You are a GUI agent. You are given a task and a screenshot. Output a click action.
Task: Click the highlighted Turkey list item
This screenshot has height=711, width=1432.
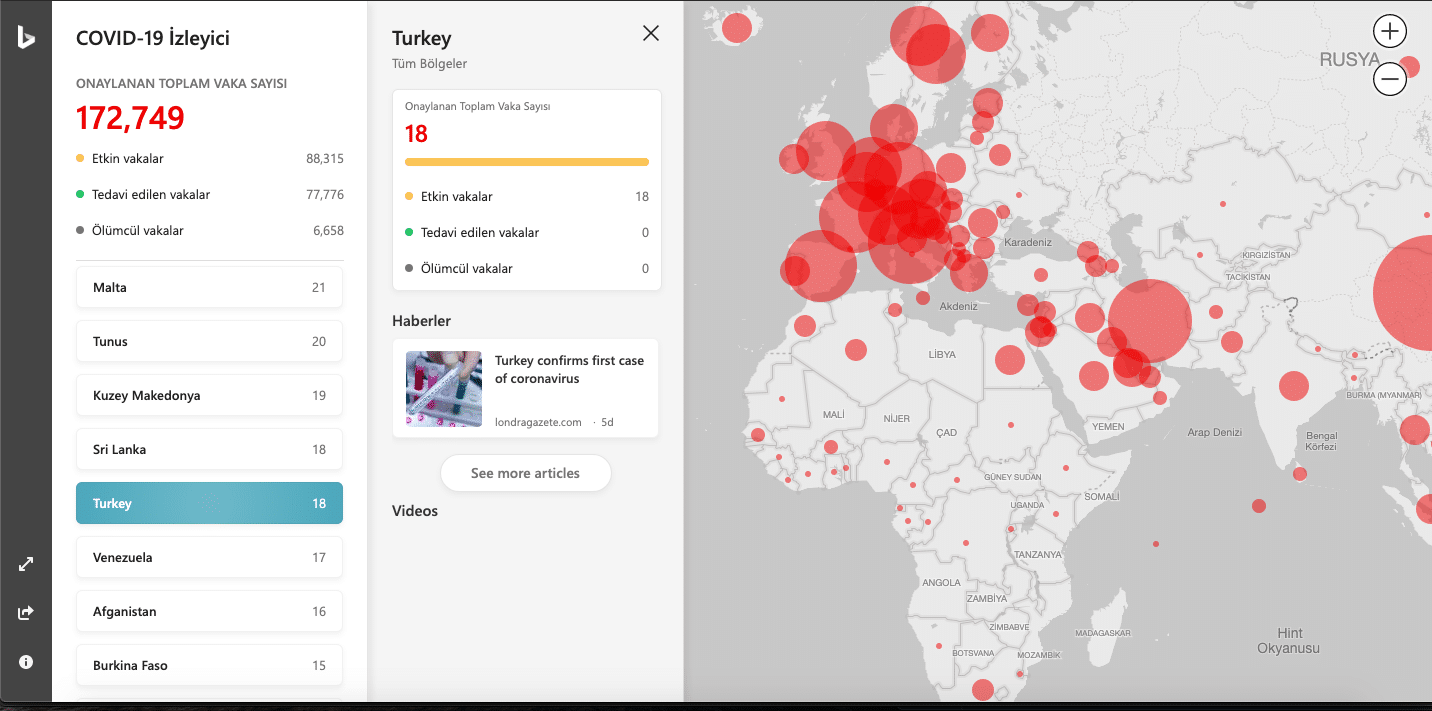(209, 503)
